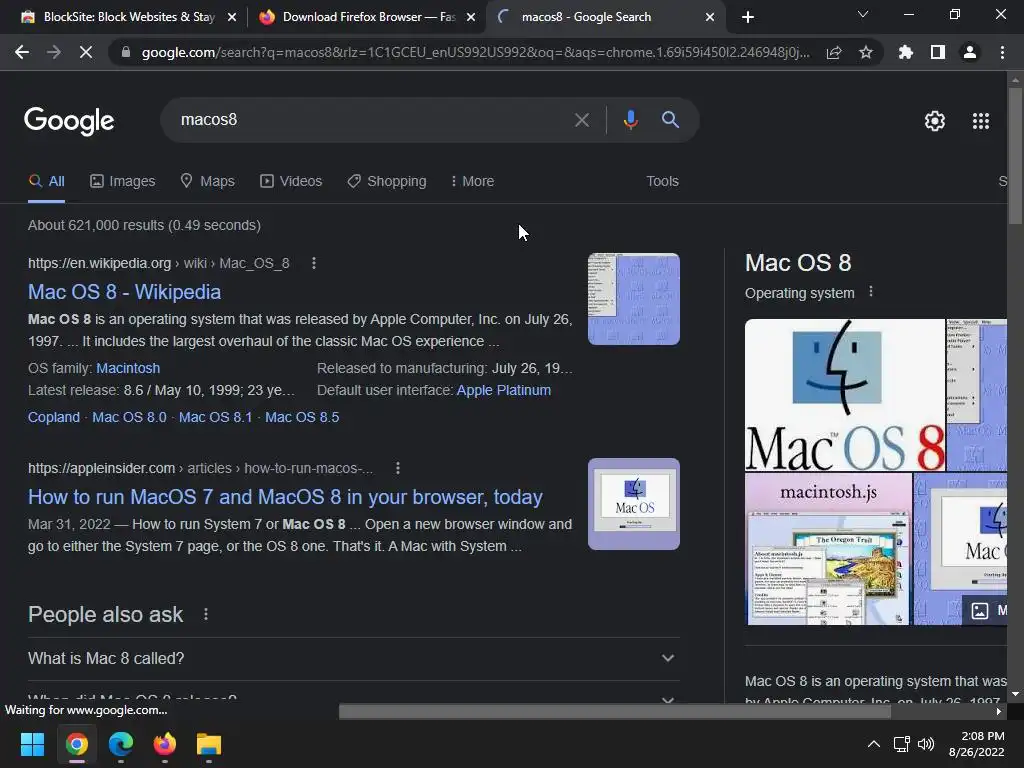Open the macintosh.js panel image
The width and height of the screenshot is (1024, 768).
click(828, 549)
